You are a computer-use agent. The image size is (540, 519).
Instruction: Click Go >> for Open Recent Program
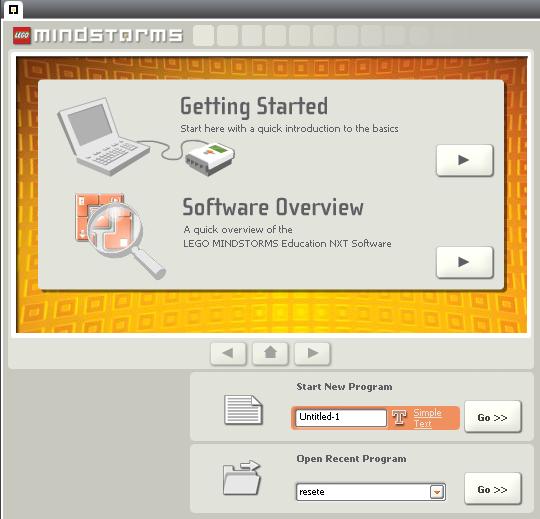tap(492, 489)
